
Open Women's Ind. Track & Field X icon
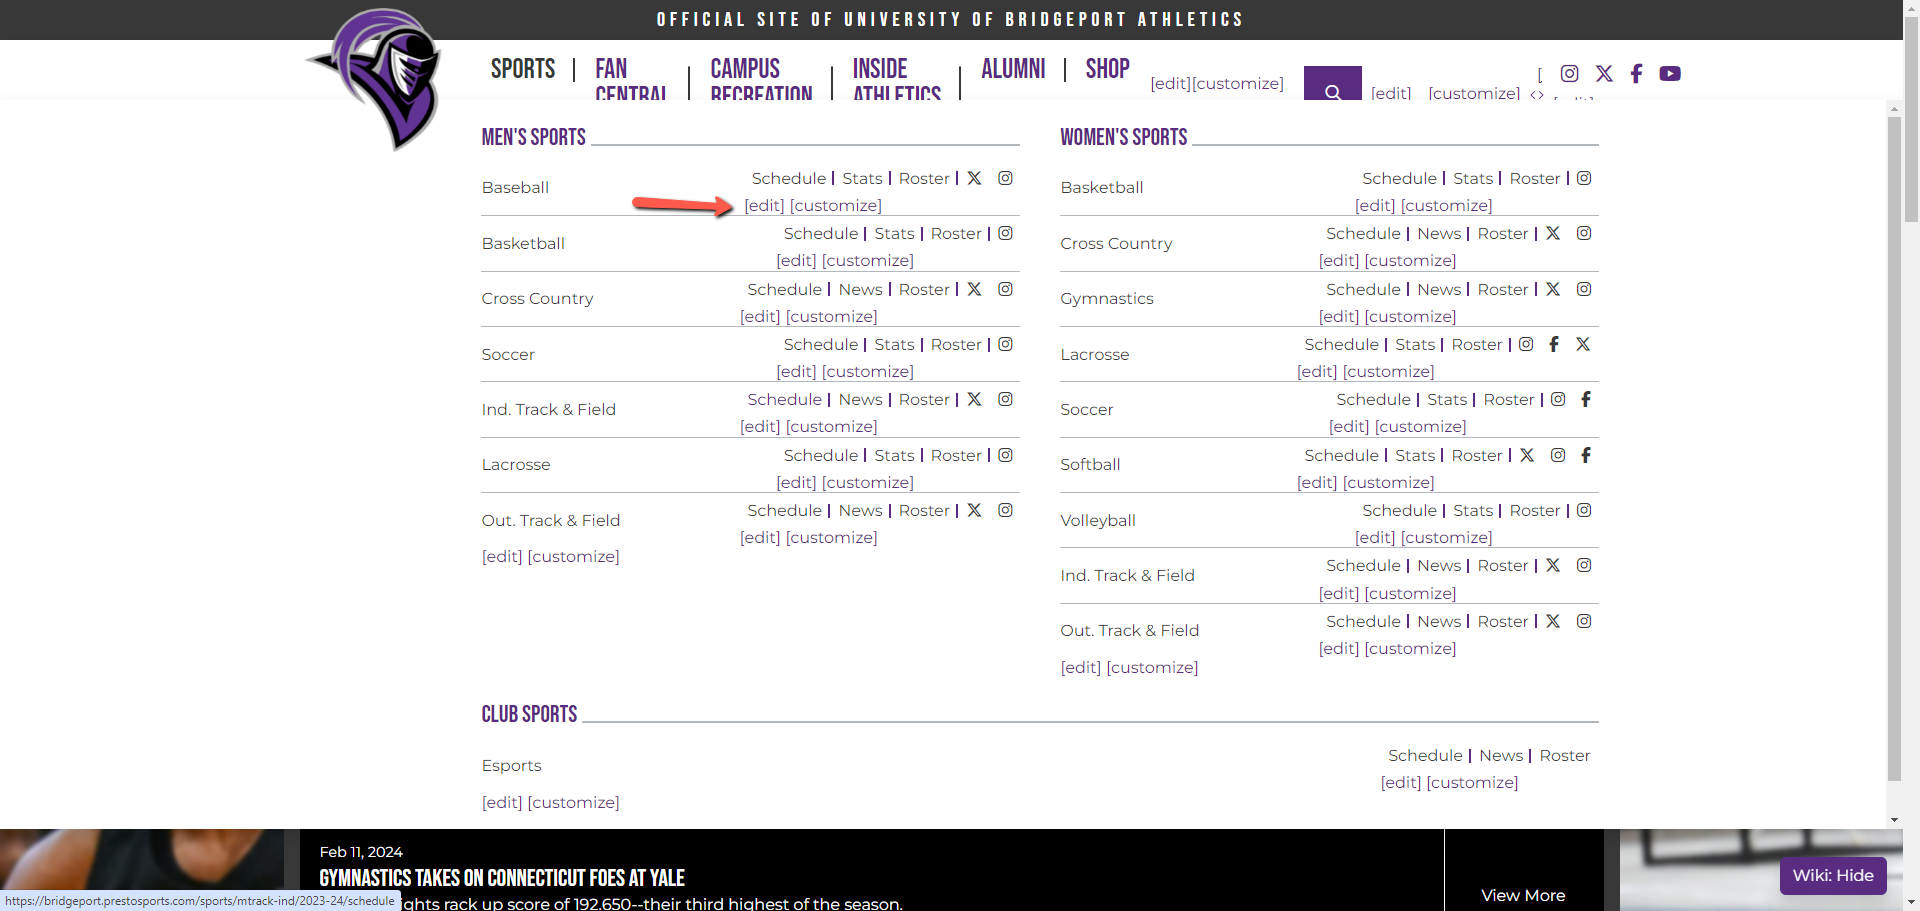coord(1553,565)
